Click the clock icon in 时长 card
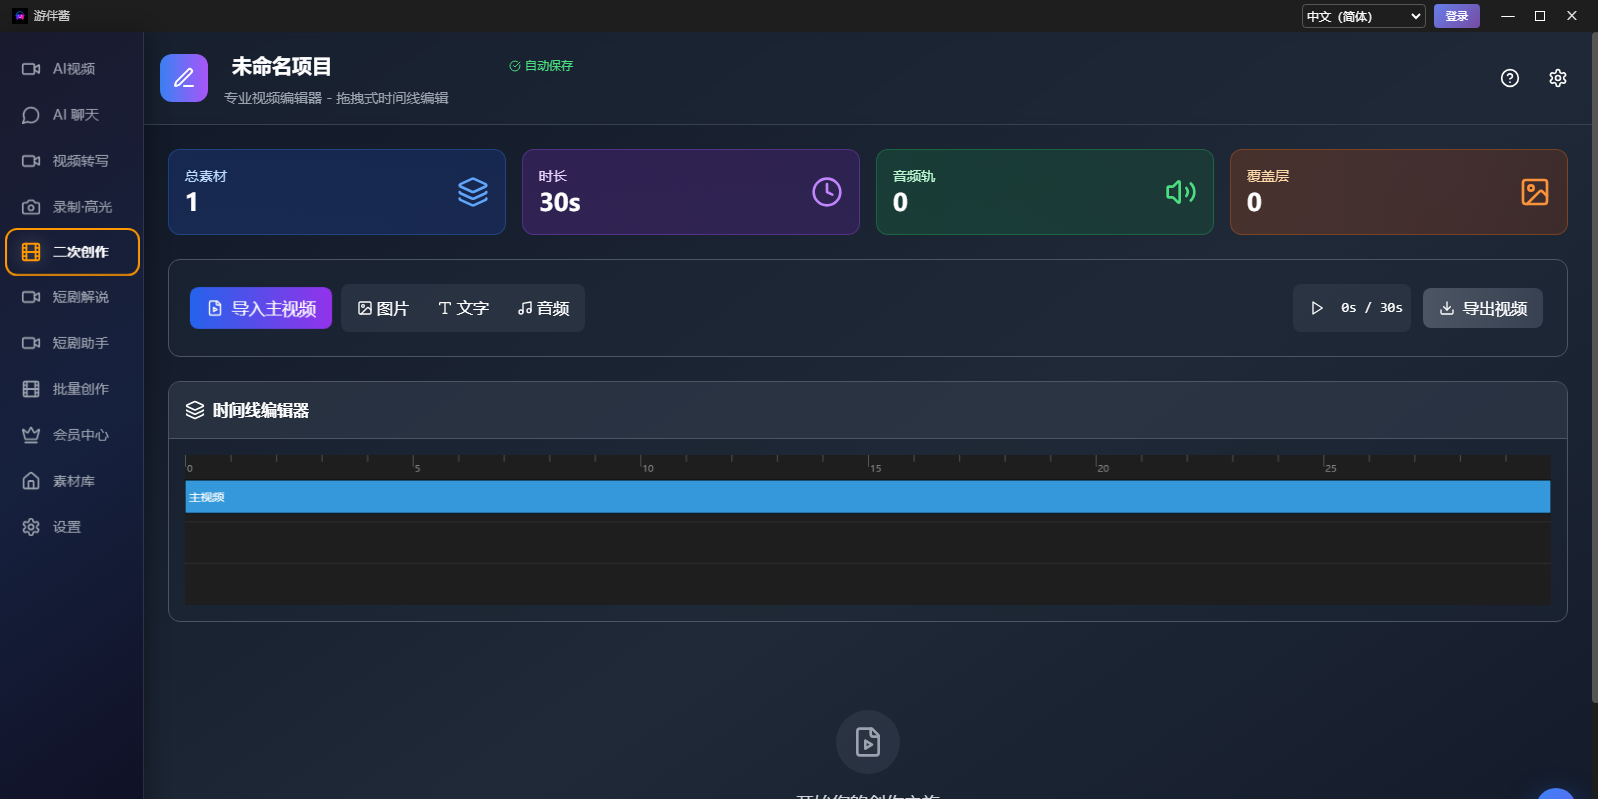The width and height of the screenshot is (1598, 799). 826,192
